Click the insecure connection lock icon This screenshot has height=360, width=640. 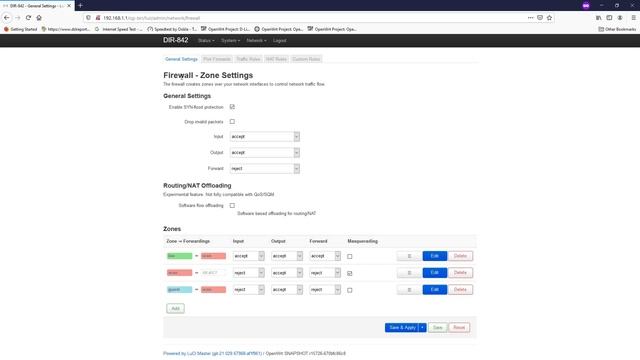pos(98,18)
